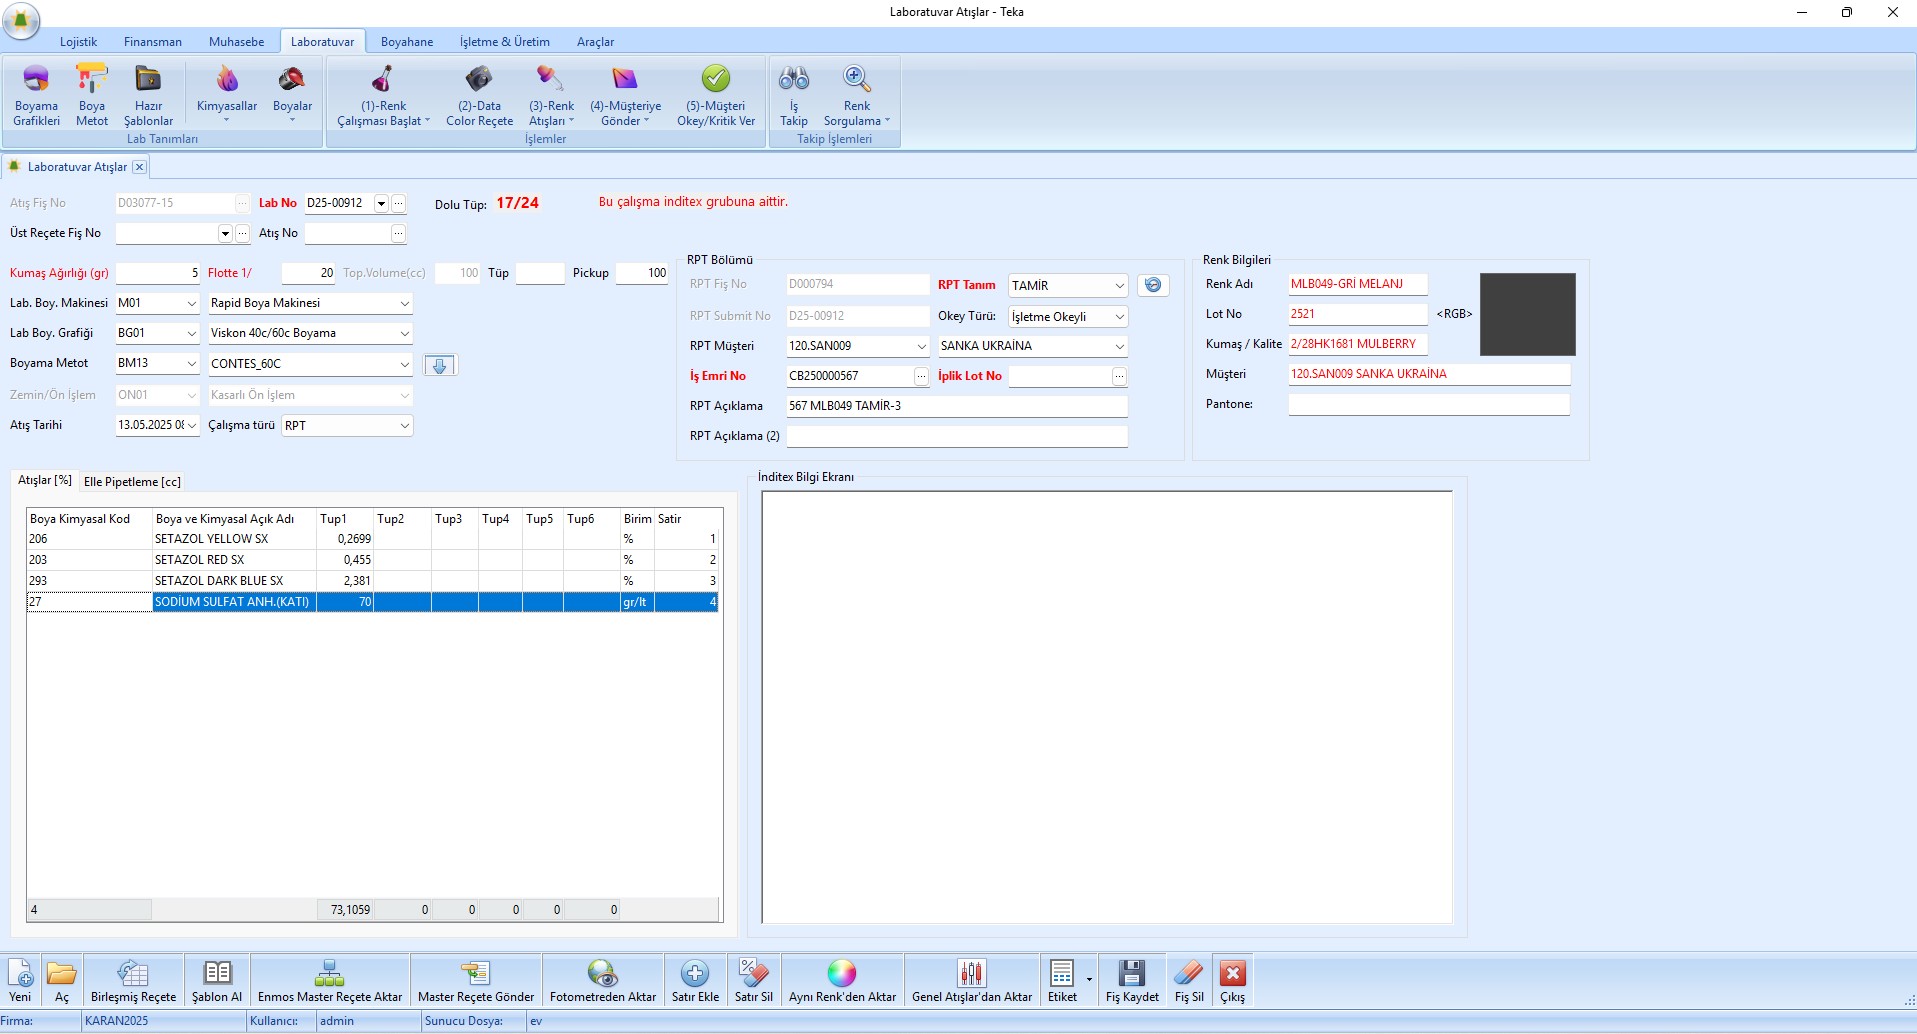
Task: Open Okey Türü İşletme Okeyli dropdown
Action: click(1120, 317)
